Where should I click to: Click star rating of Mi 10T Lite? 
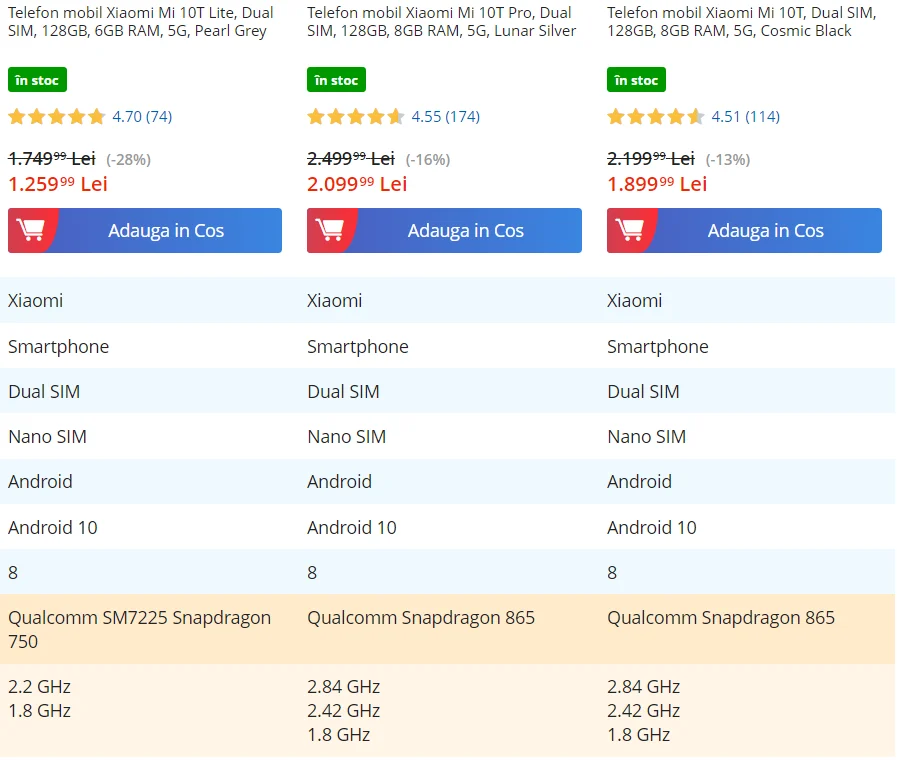[57, 117]
